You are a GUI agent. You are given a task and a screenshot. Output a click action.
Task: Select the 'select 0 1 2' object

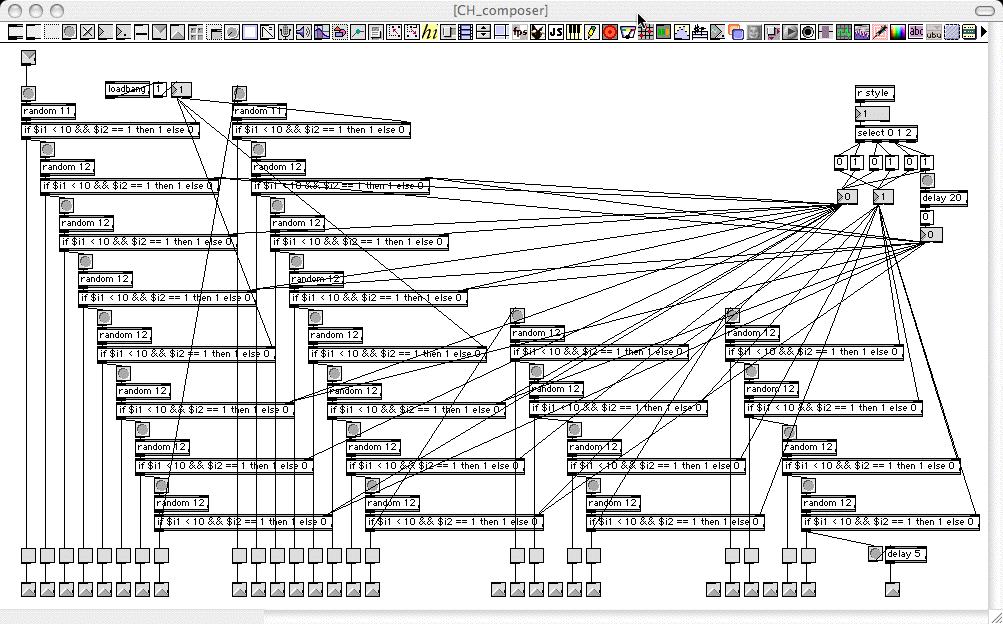pyautogui.click(x=886, y=133)
